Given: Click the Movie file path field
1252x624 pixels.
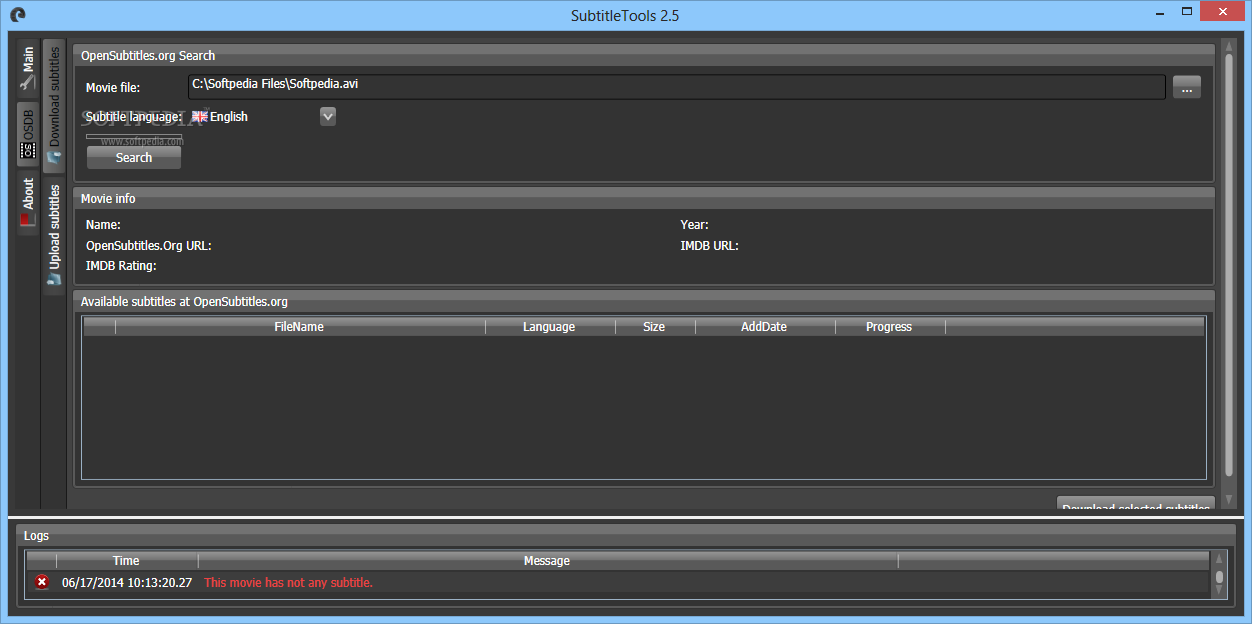Looking at the screenshot, I should pos(676,86).
